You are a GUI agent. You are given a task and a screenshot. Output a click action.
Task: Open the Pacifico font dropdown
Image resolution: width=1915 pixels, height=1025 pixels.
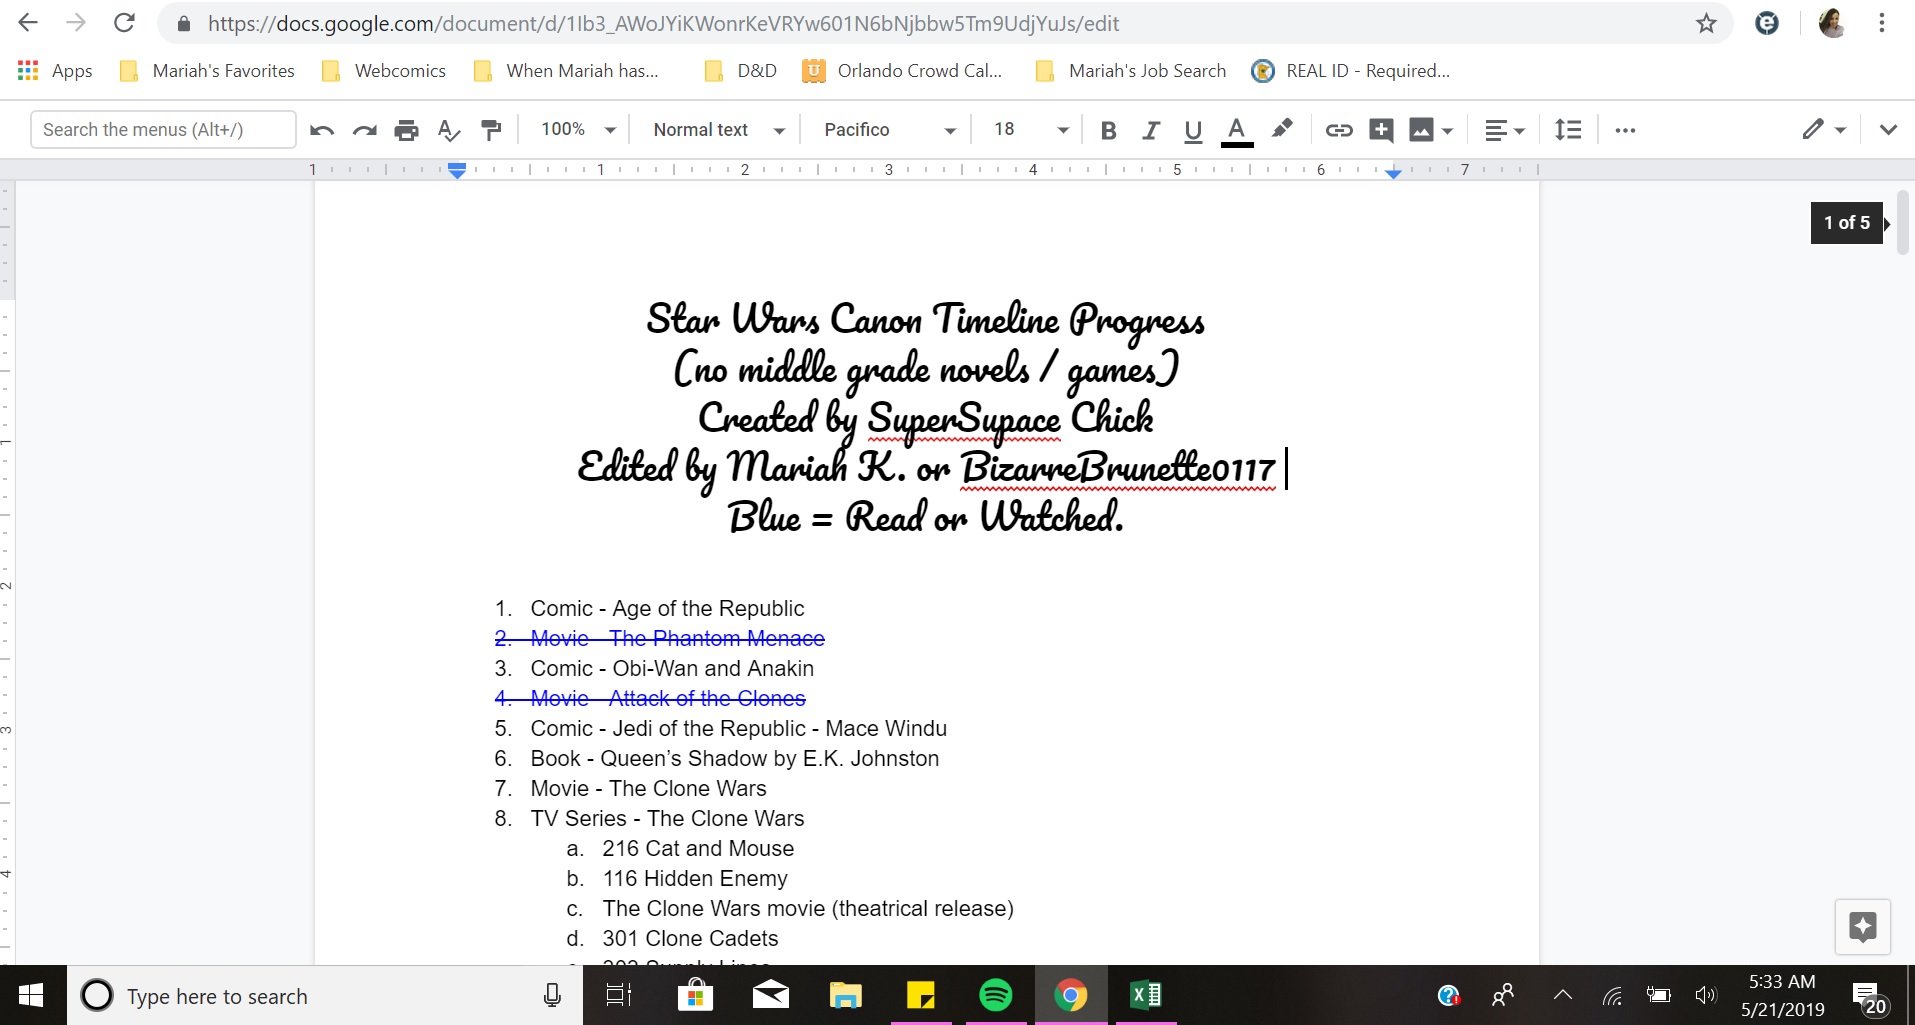pos(886,129)
